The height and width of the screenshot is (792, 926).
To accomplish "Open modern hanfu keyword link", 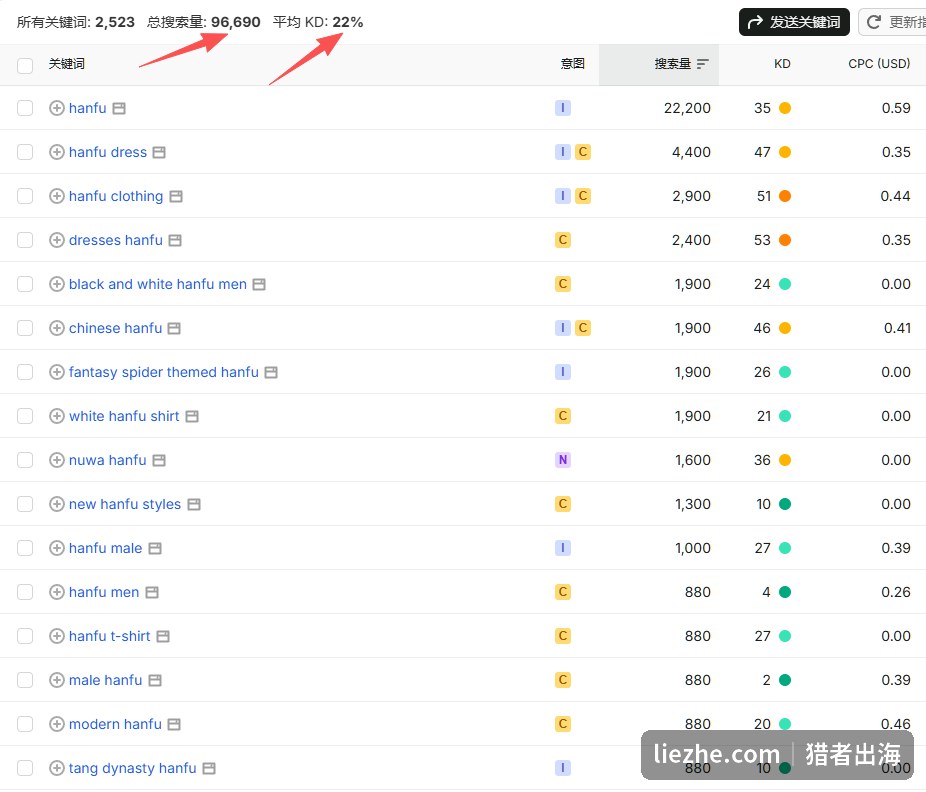I will pos(115,724).
